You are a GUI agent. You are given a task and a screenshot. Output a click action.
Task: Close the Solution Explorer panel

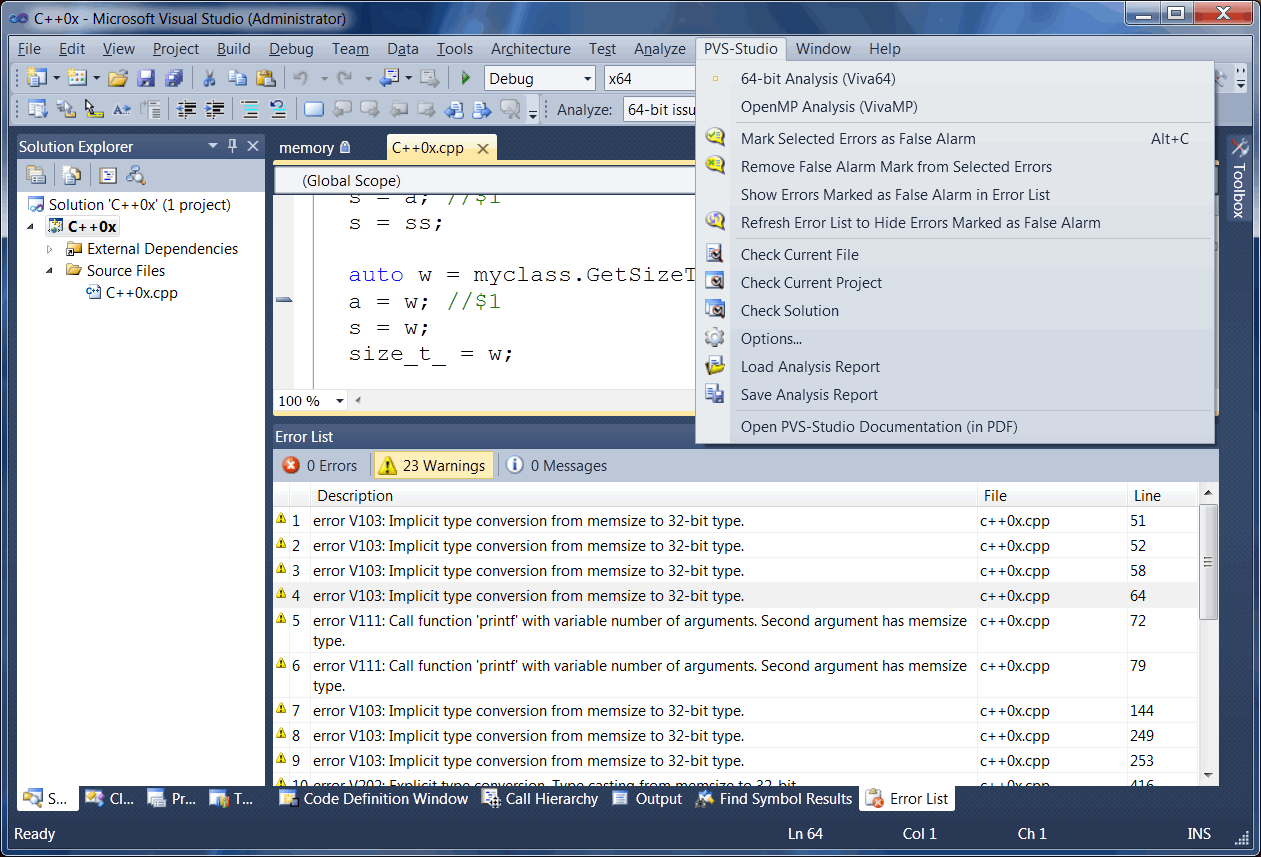(x=253, y=146)
